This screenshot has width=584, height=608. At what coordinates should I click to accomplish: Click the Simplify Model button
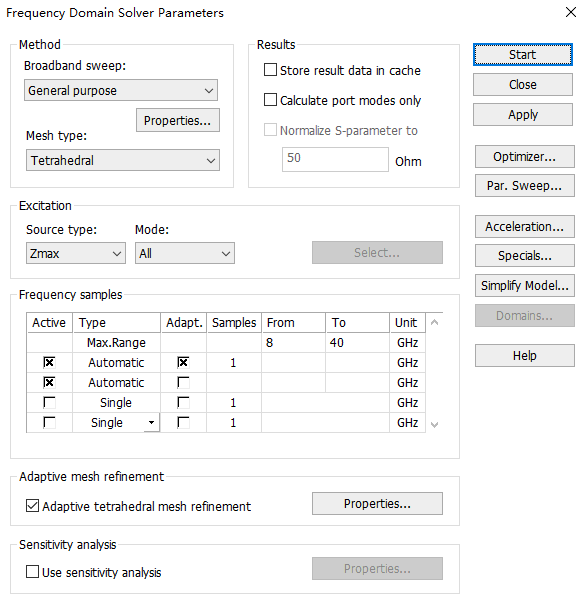pyautogui.click(x=524, y=286)
